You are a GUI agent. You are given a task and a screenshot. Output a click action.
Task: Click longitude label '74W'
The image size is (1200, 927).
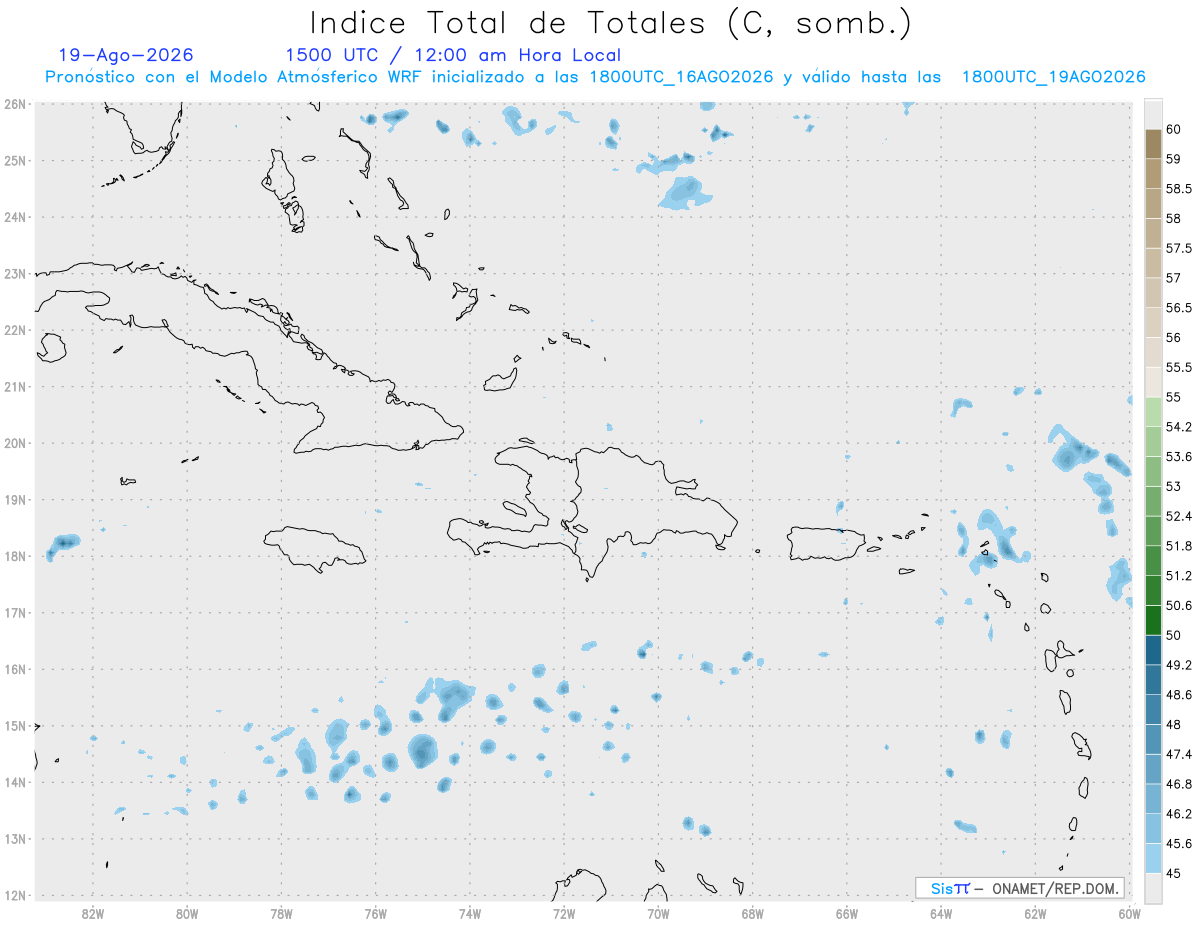click(470, 912)
